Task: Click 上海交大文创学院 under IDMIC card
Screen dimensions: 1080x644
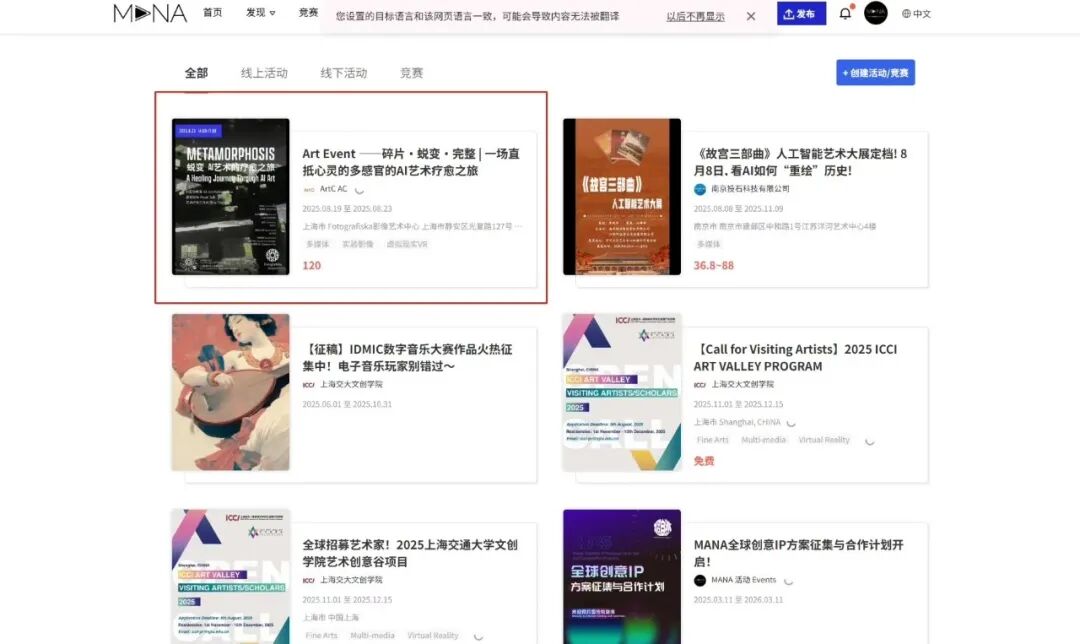Action: (x=351, y=384)
